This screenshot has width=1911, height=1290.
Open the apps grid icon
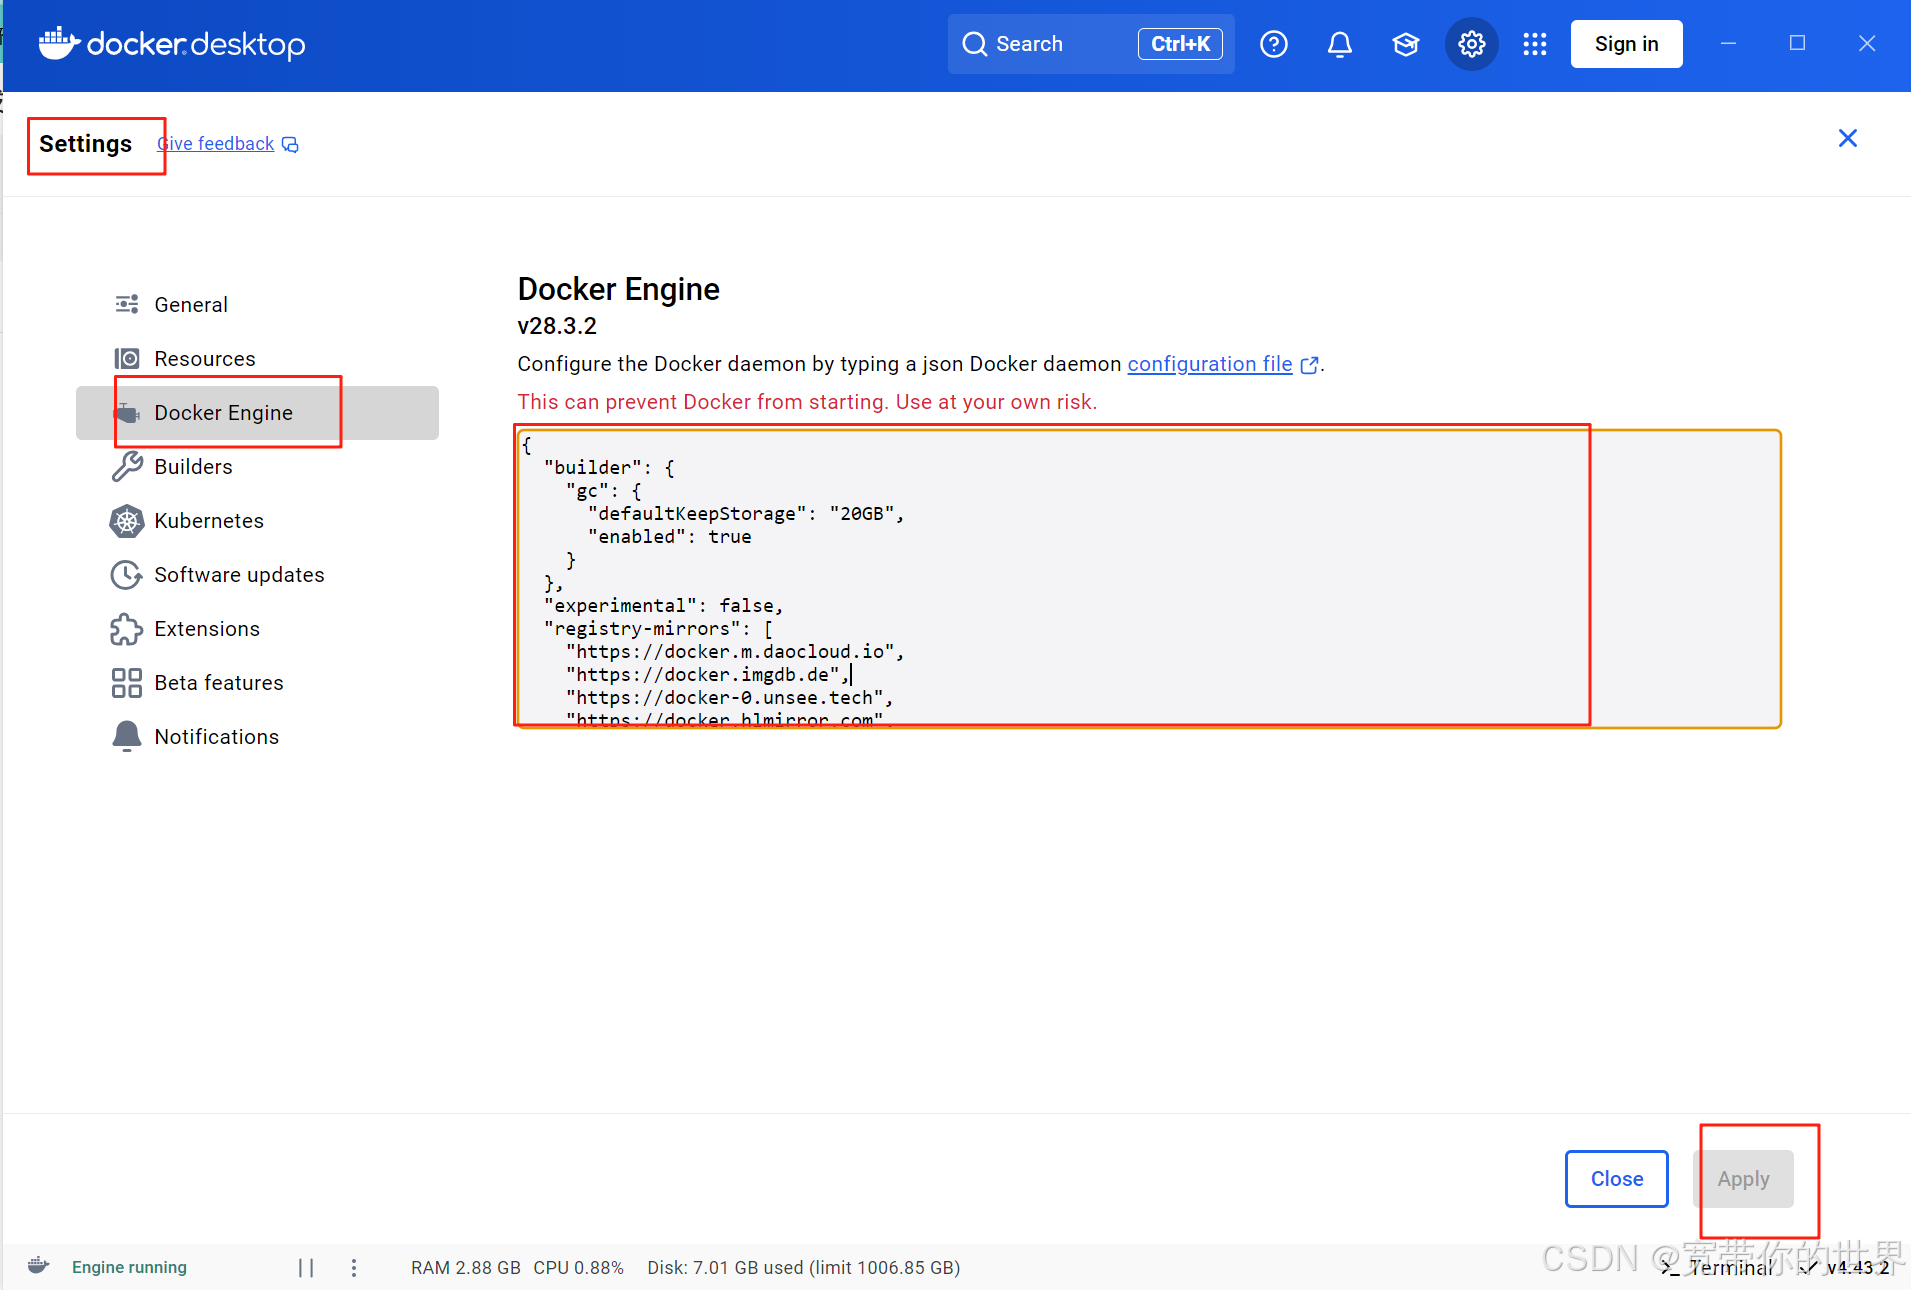(1534, 44)
